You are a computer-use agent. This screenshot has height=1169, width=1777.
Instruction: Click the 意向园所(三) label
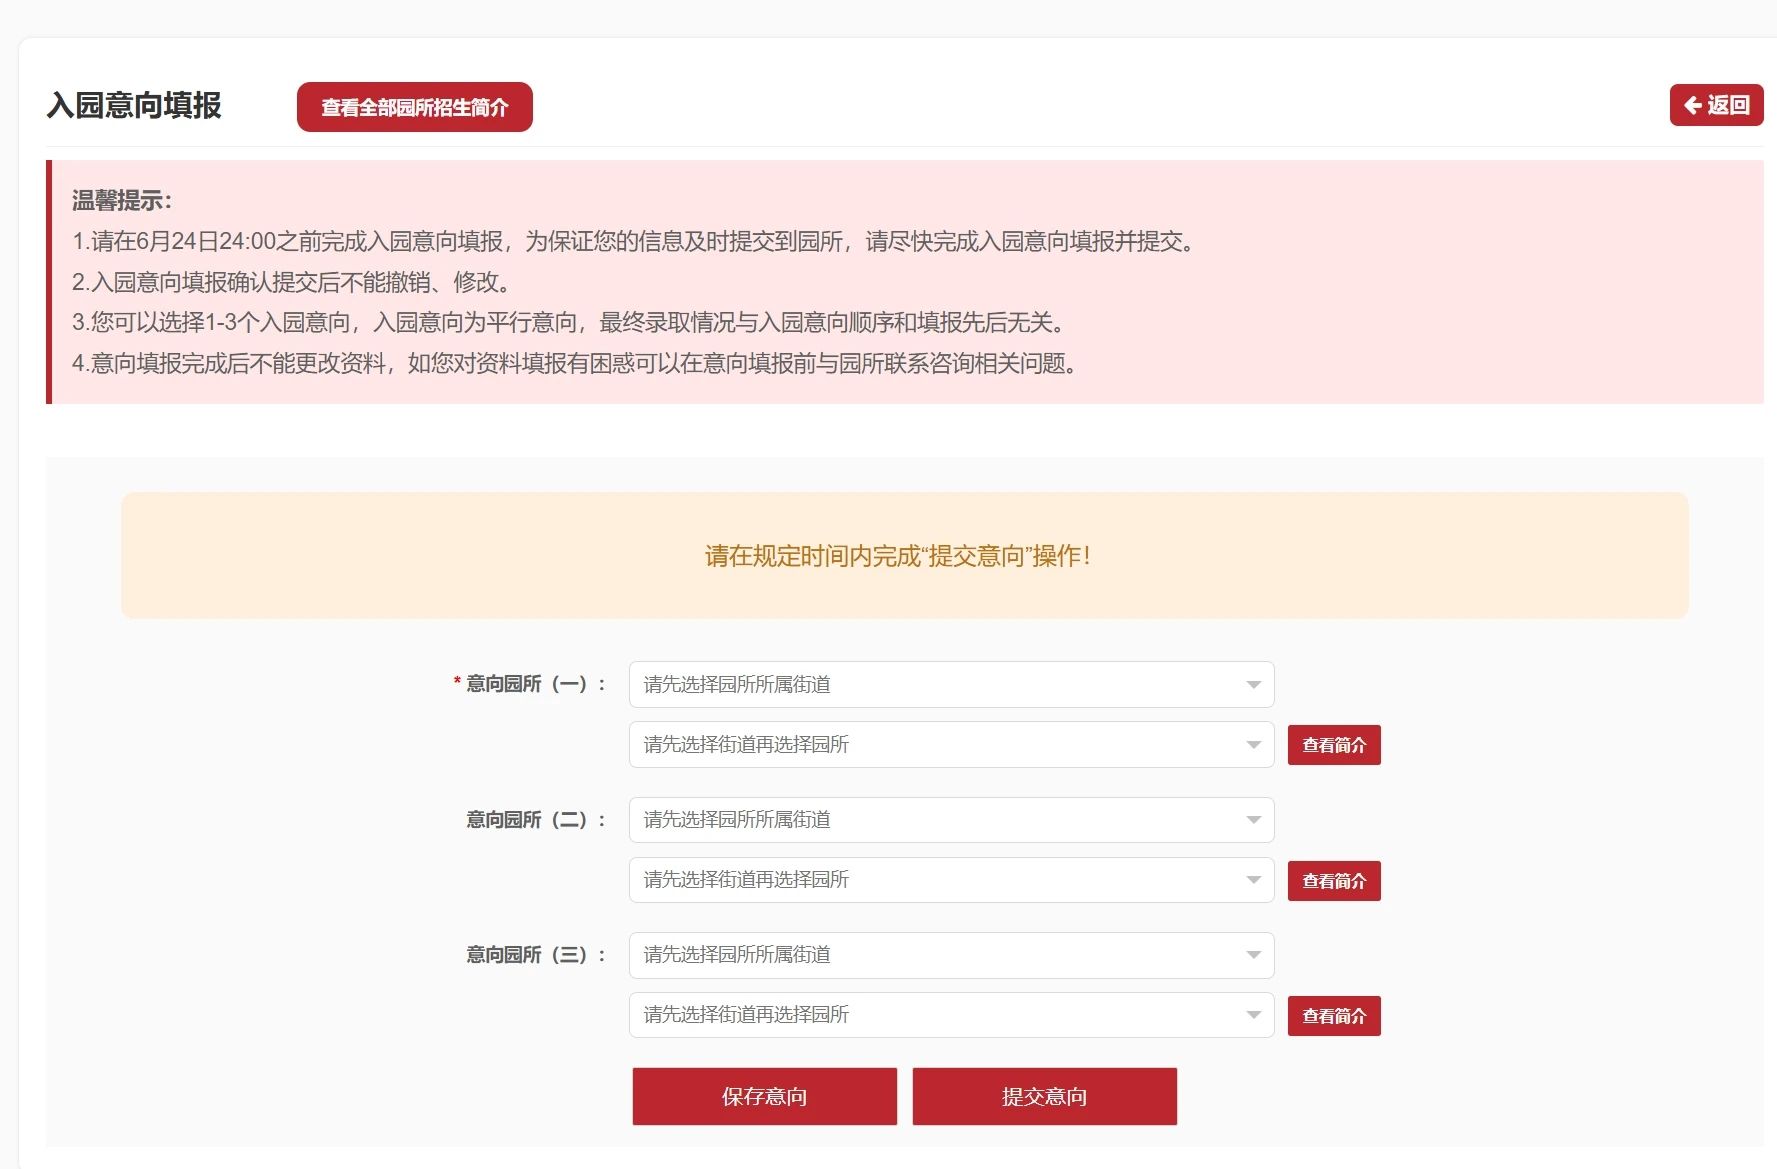pos(536,955)
